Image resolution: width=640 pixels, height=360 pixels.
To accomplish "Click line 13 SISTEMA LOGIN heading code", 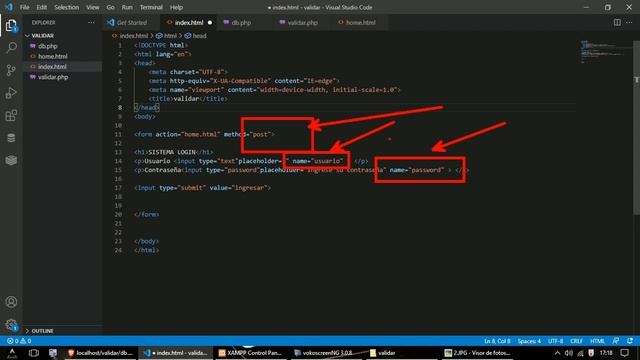I will (174, 152).
